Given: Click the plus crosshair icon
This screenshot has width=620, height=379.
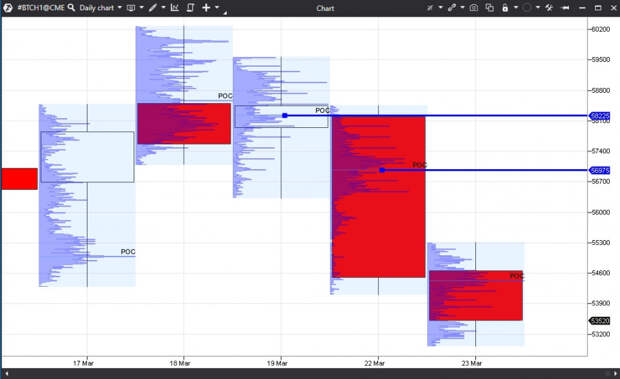Looking at the screenshot, I should [x=206, y=8].
